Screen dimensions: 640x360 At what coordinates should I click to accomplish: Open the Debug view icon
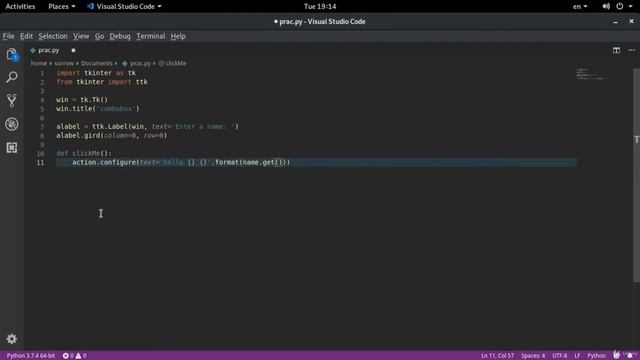coord(12,124)
